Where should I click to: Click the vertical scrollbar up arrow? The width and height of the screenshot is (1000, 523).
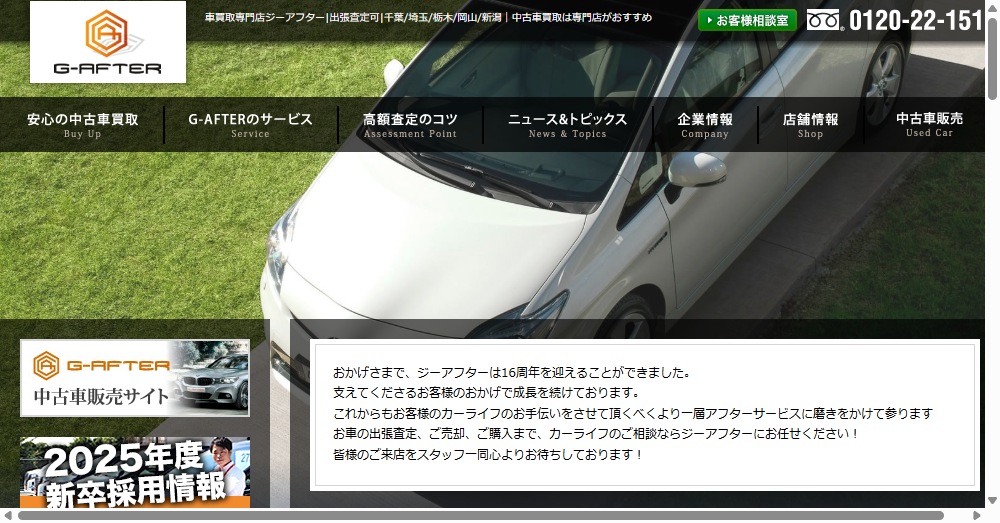(992, 7)
